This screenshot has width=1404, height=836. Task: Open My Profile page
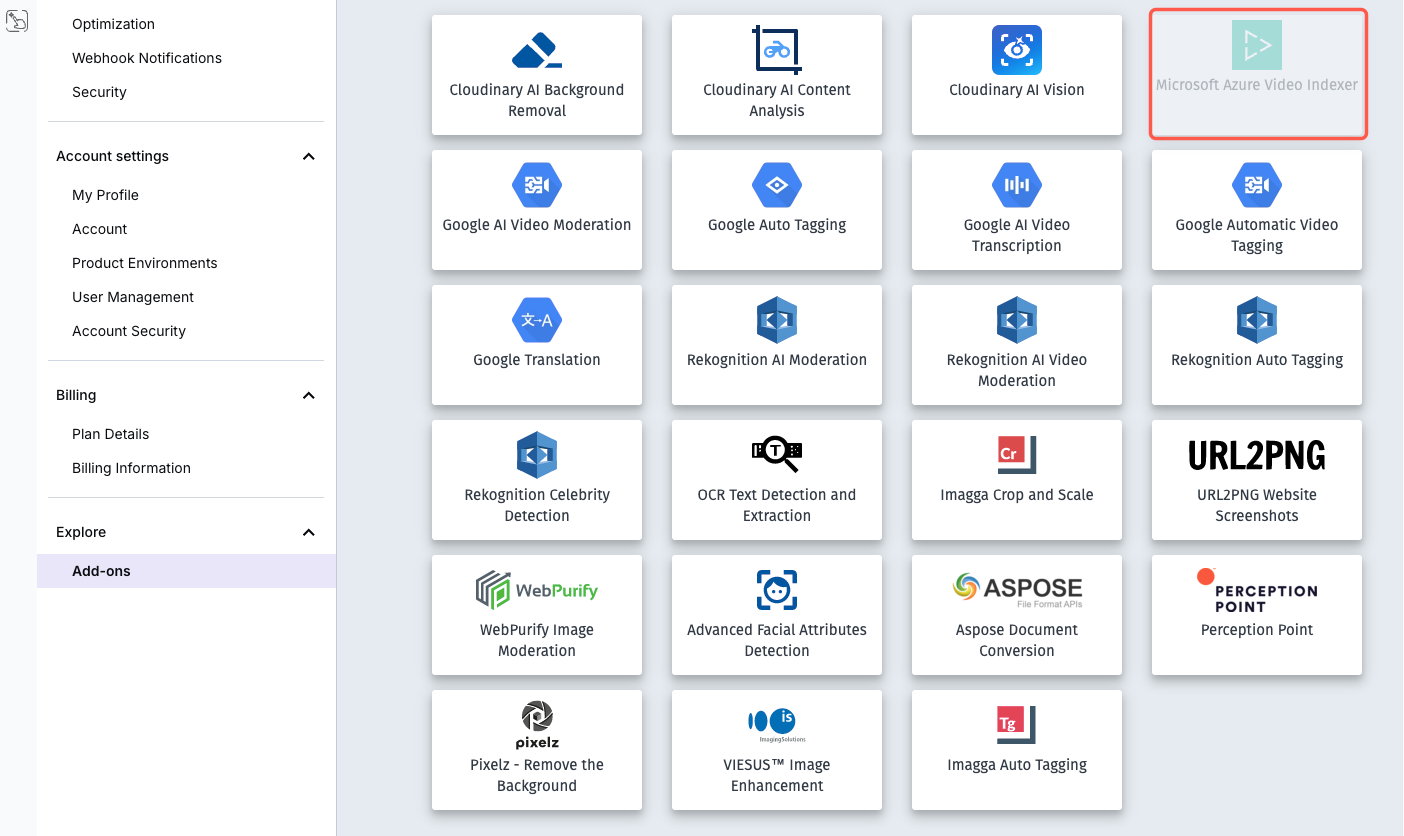pyautogui.click(x=105, y=195)
